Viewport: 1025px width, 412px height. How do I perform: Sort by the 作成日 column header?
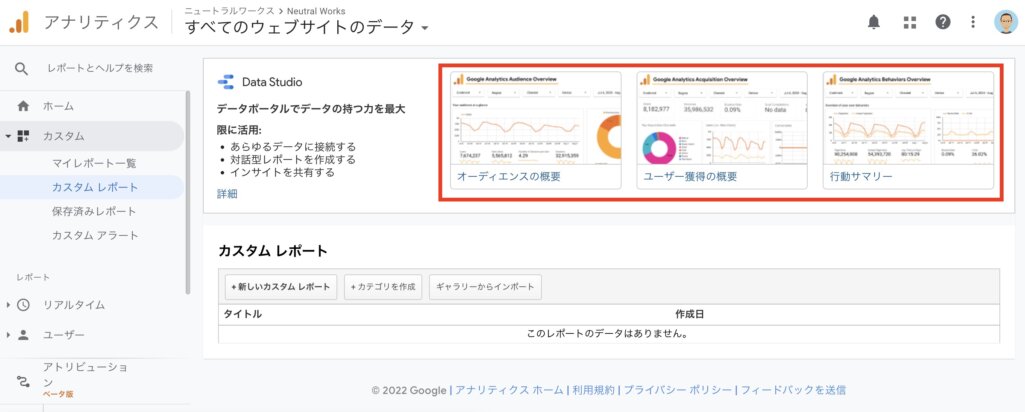point(690,315)
